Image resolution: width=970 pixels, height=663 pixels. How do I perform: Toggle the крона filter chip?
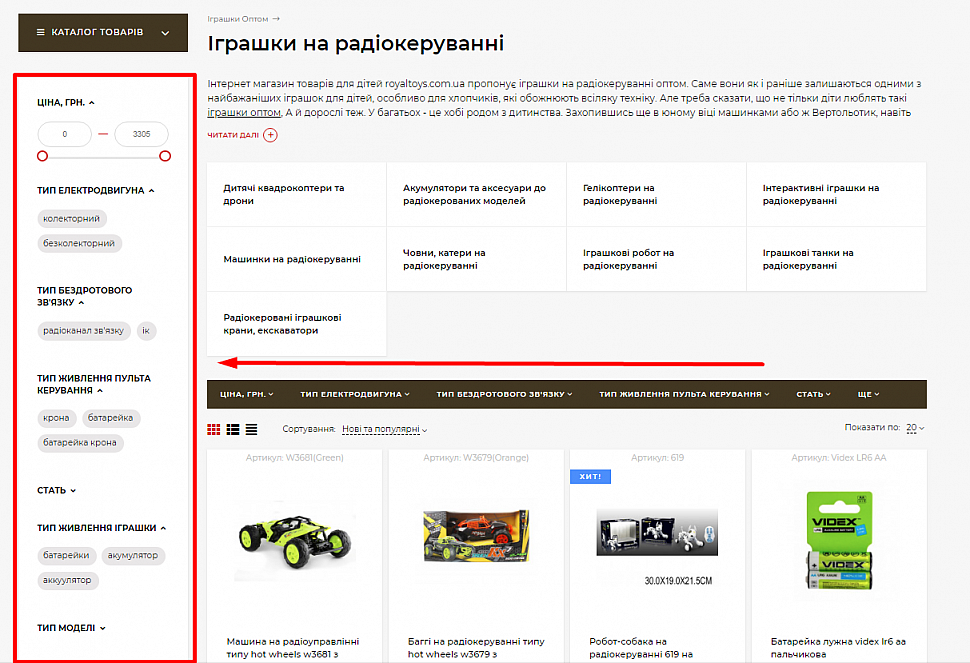pyautogui.click(x=56, y=418)
